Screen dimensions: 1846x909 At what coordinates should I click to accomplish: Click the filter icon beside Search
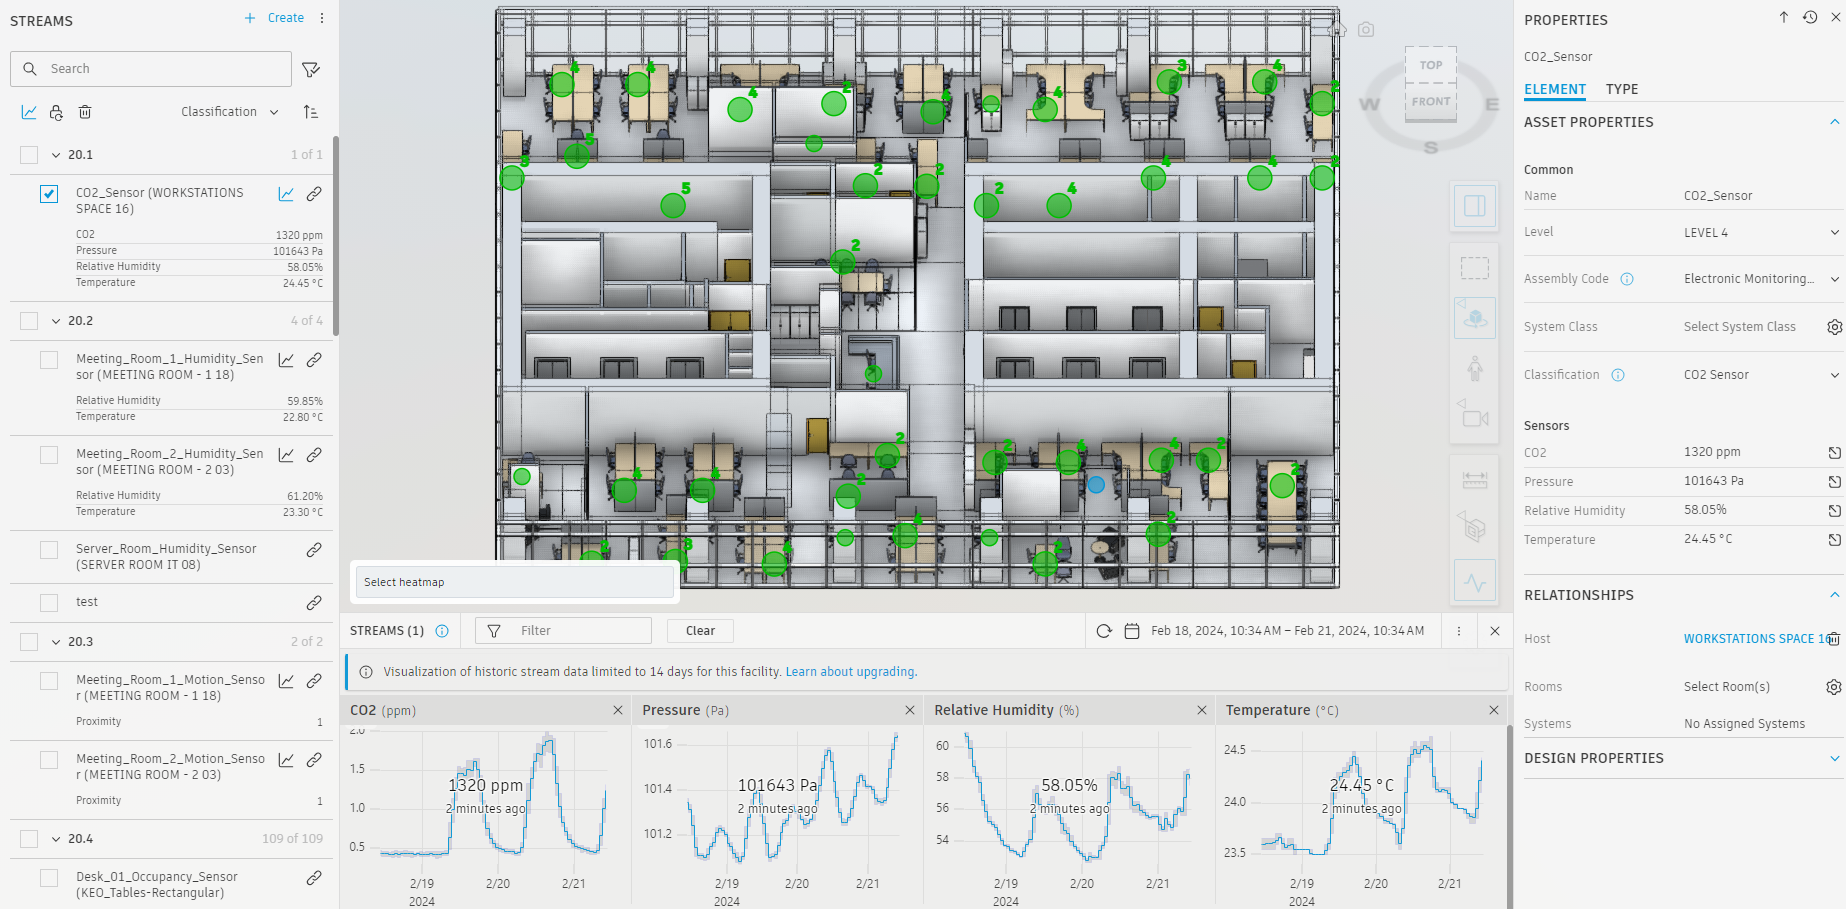(x=311, y=69)
